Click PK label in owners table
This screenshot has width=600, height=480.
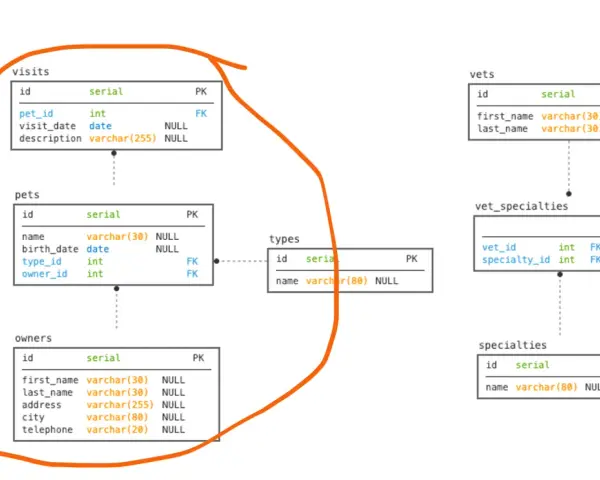tap(198, 358)
